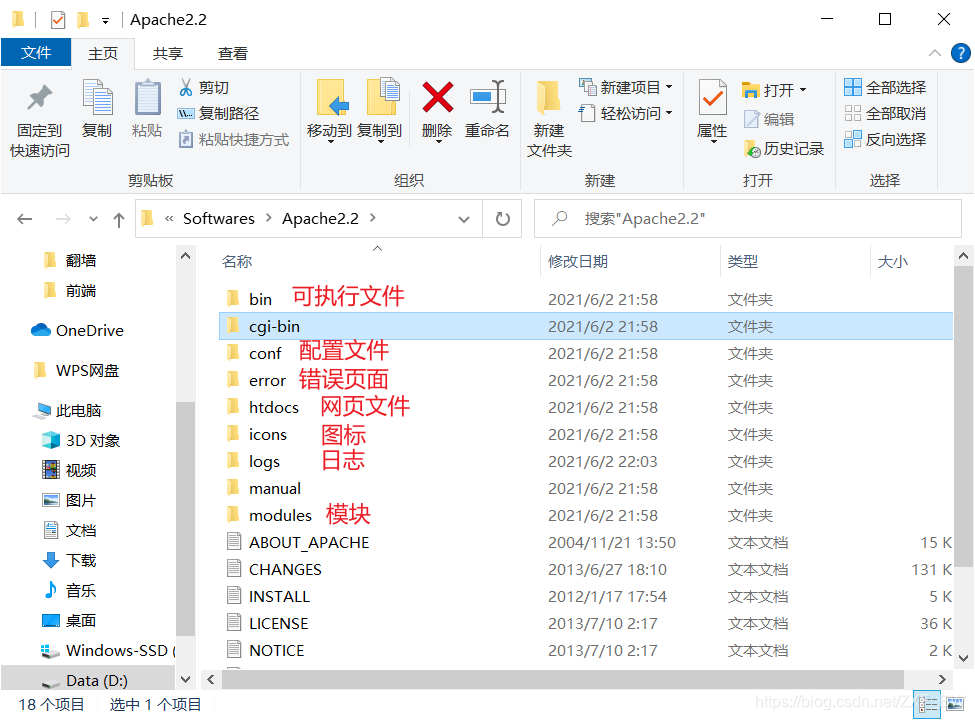Viewport: 975px width, 720px height.
Task: Open History (历史记录)
Action: coord(783,149)
